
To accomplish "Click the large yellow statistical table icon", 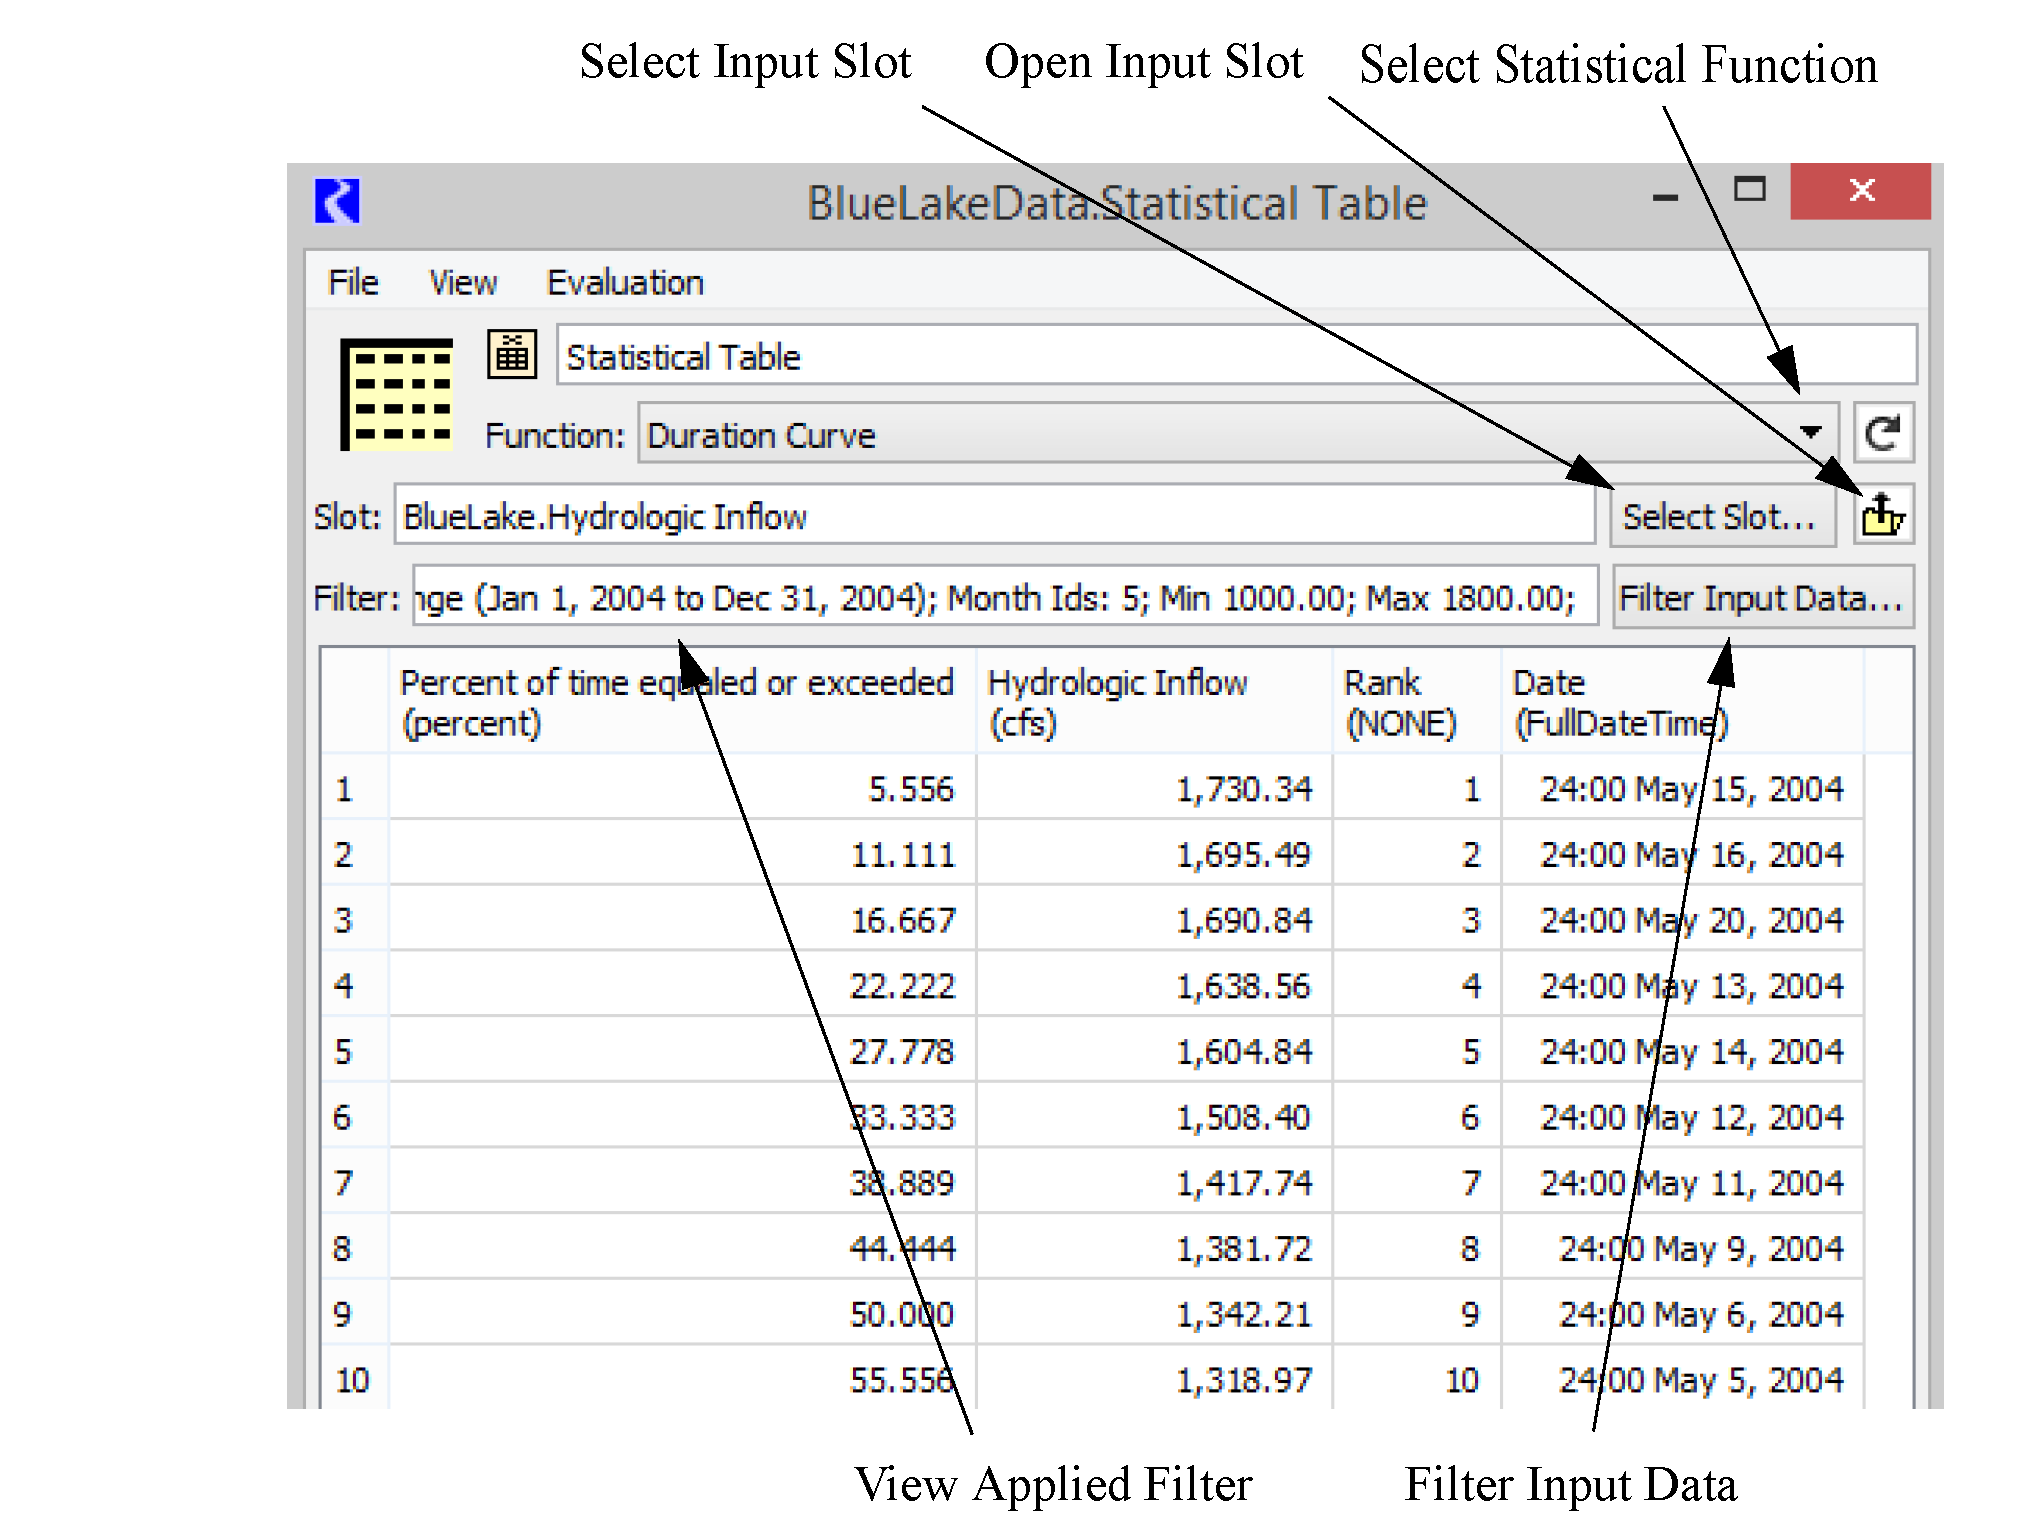I will click(397, 394).
